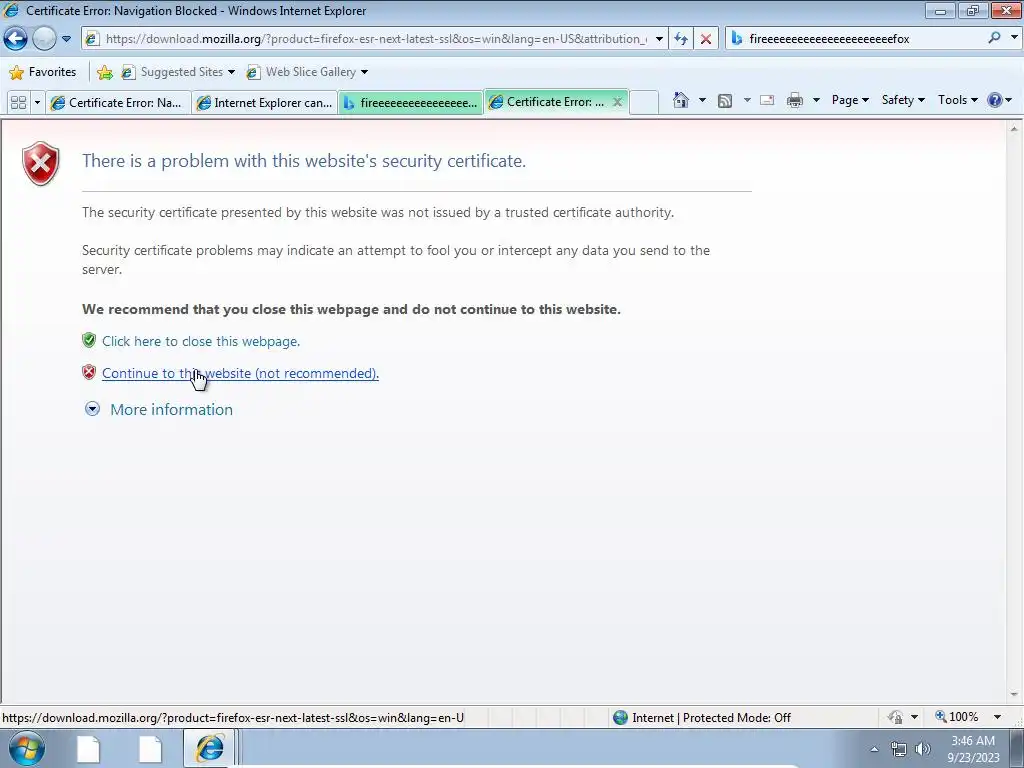The image size is (1024, 768).
Task: Click the volume speaker tray icon
Action: coord(923,749)
